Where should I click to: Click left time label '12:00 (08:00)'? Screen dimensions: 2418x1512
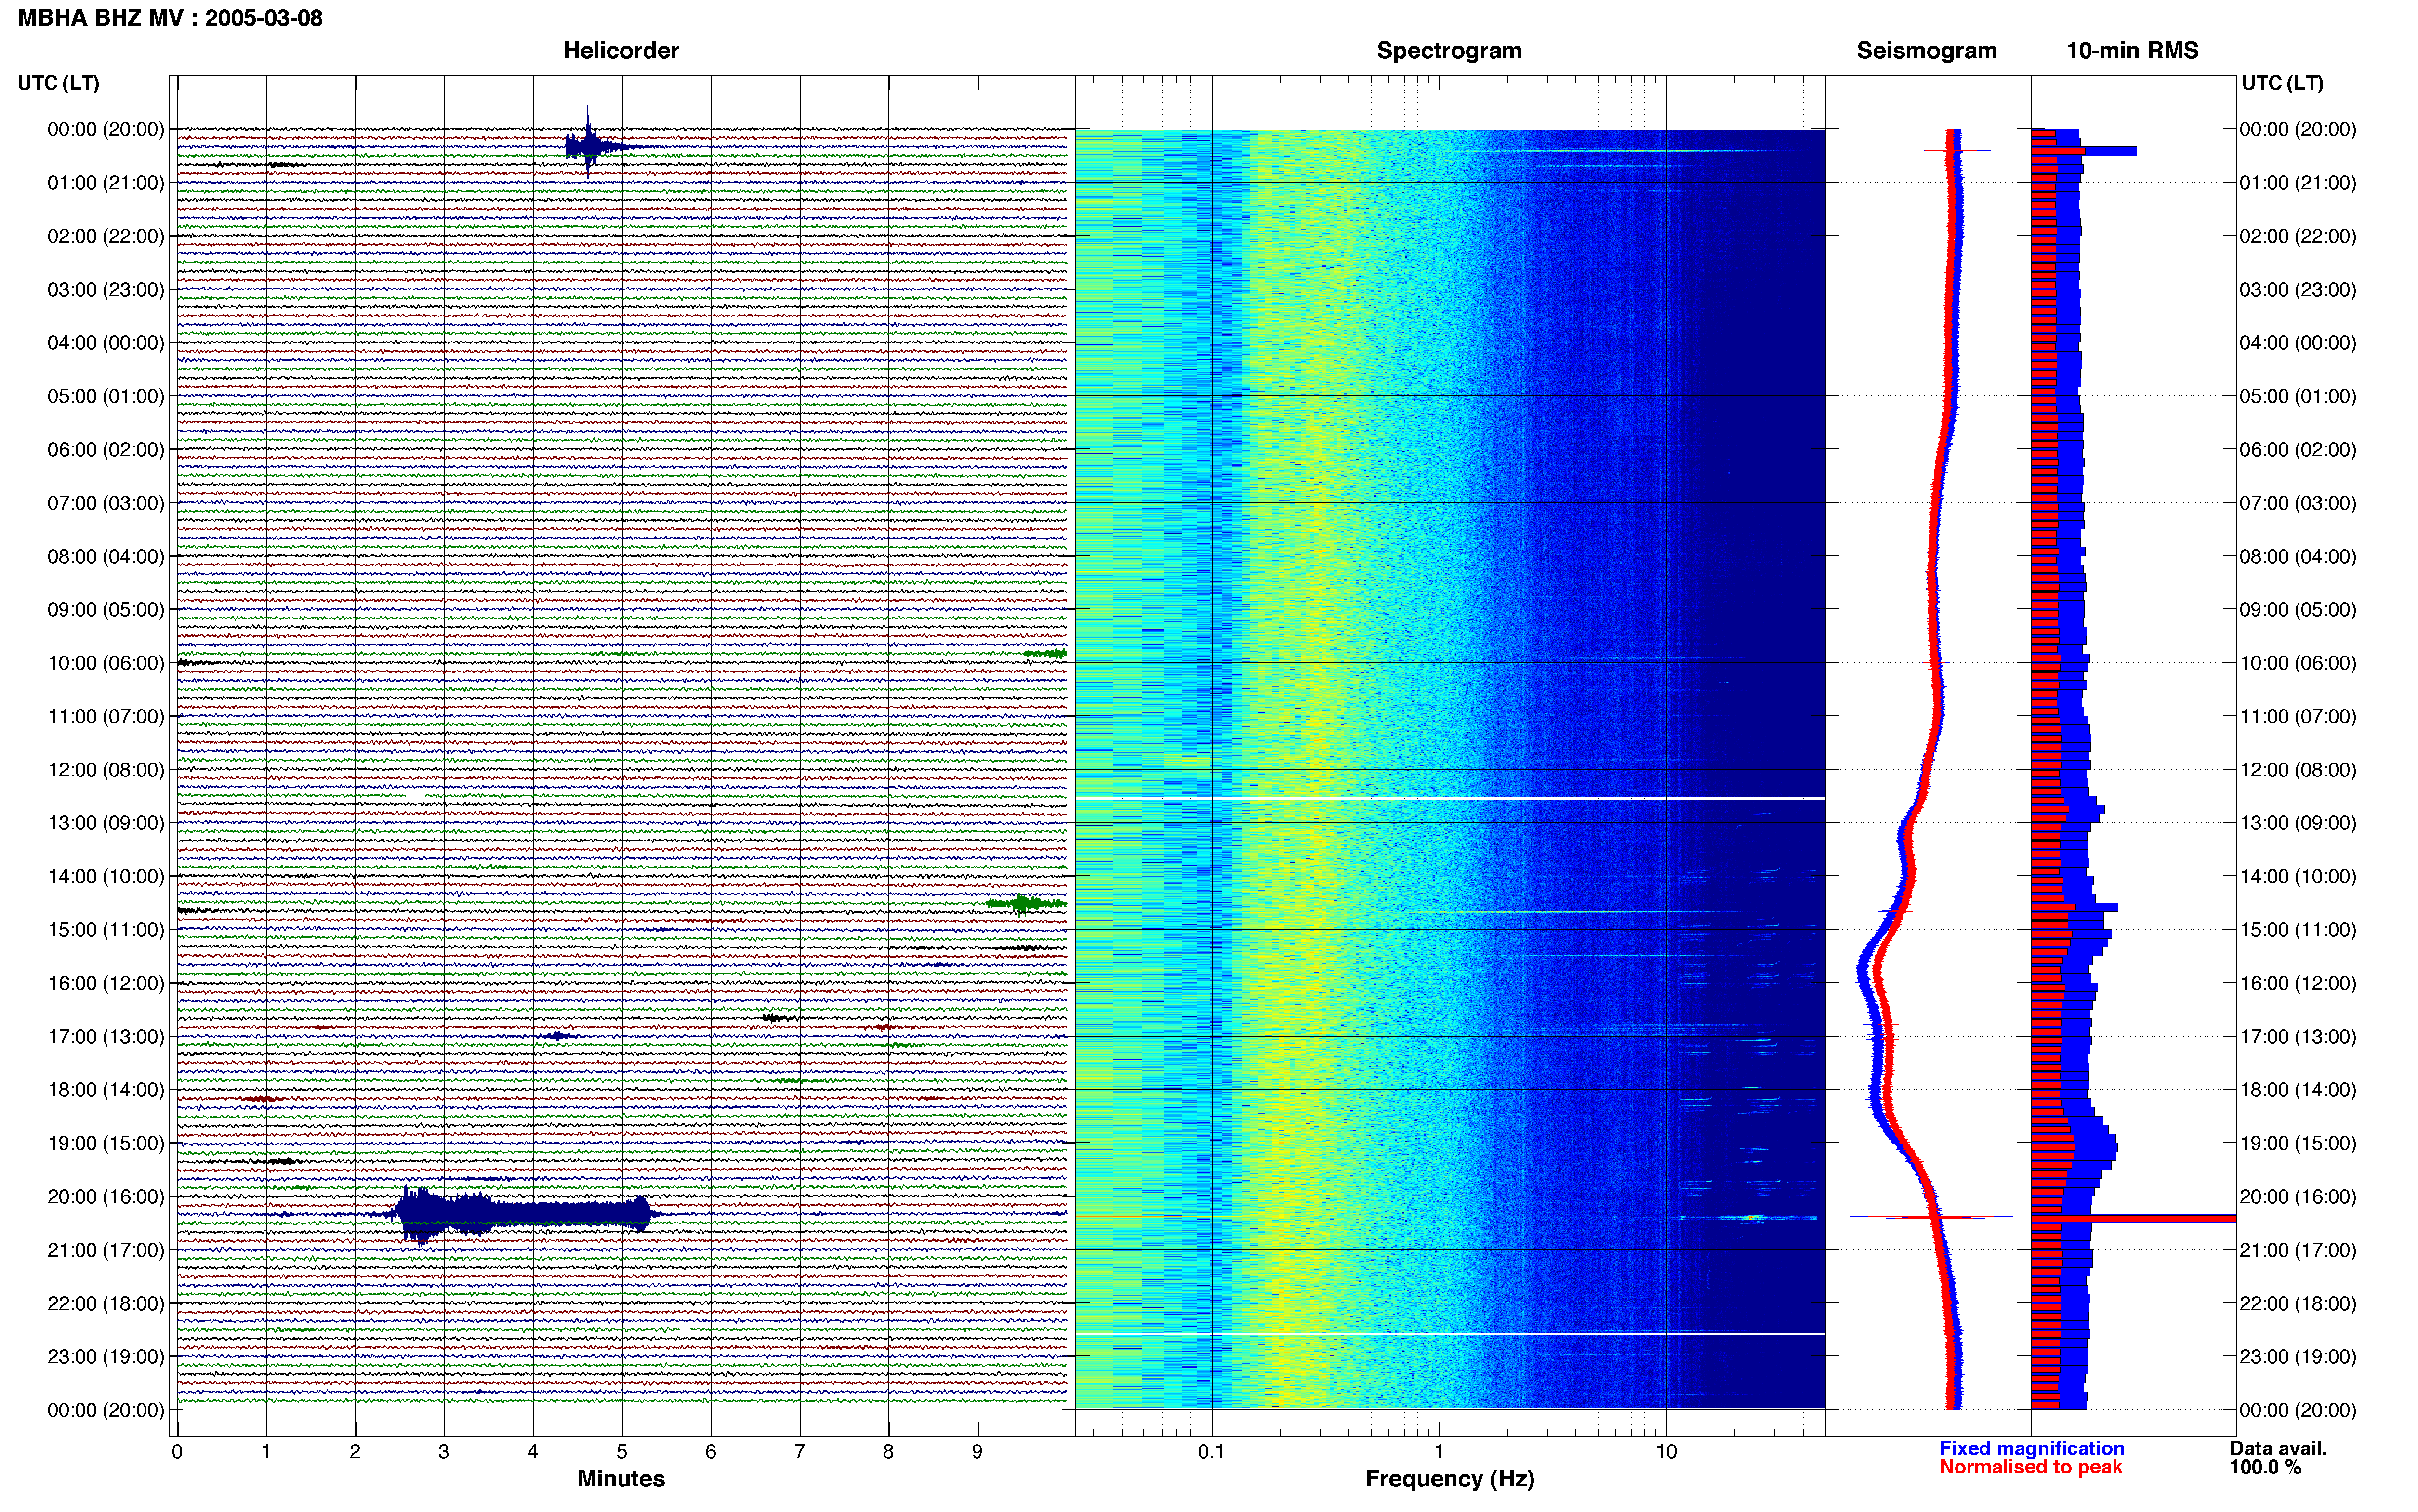(106, 770)
